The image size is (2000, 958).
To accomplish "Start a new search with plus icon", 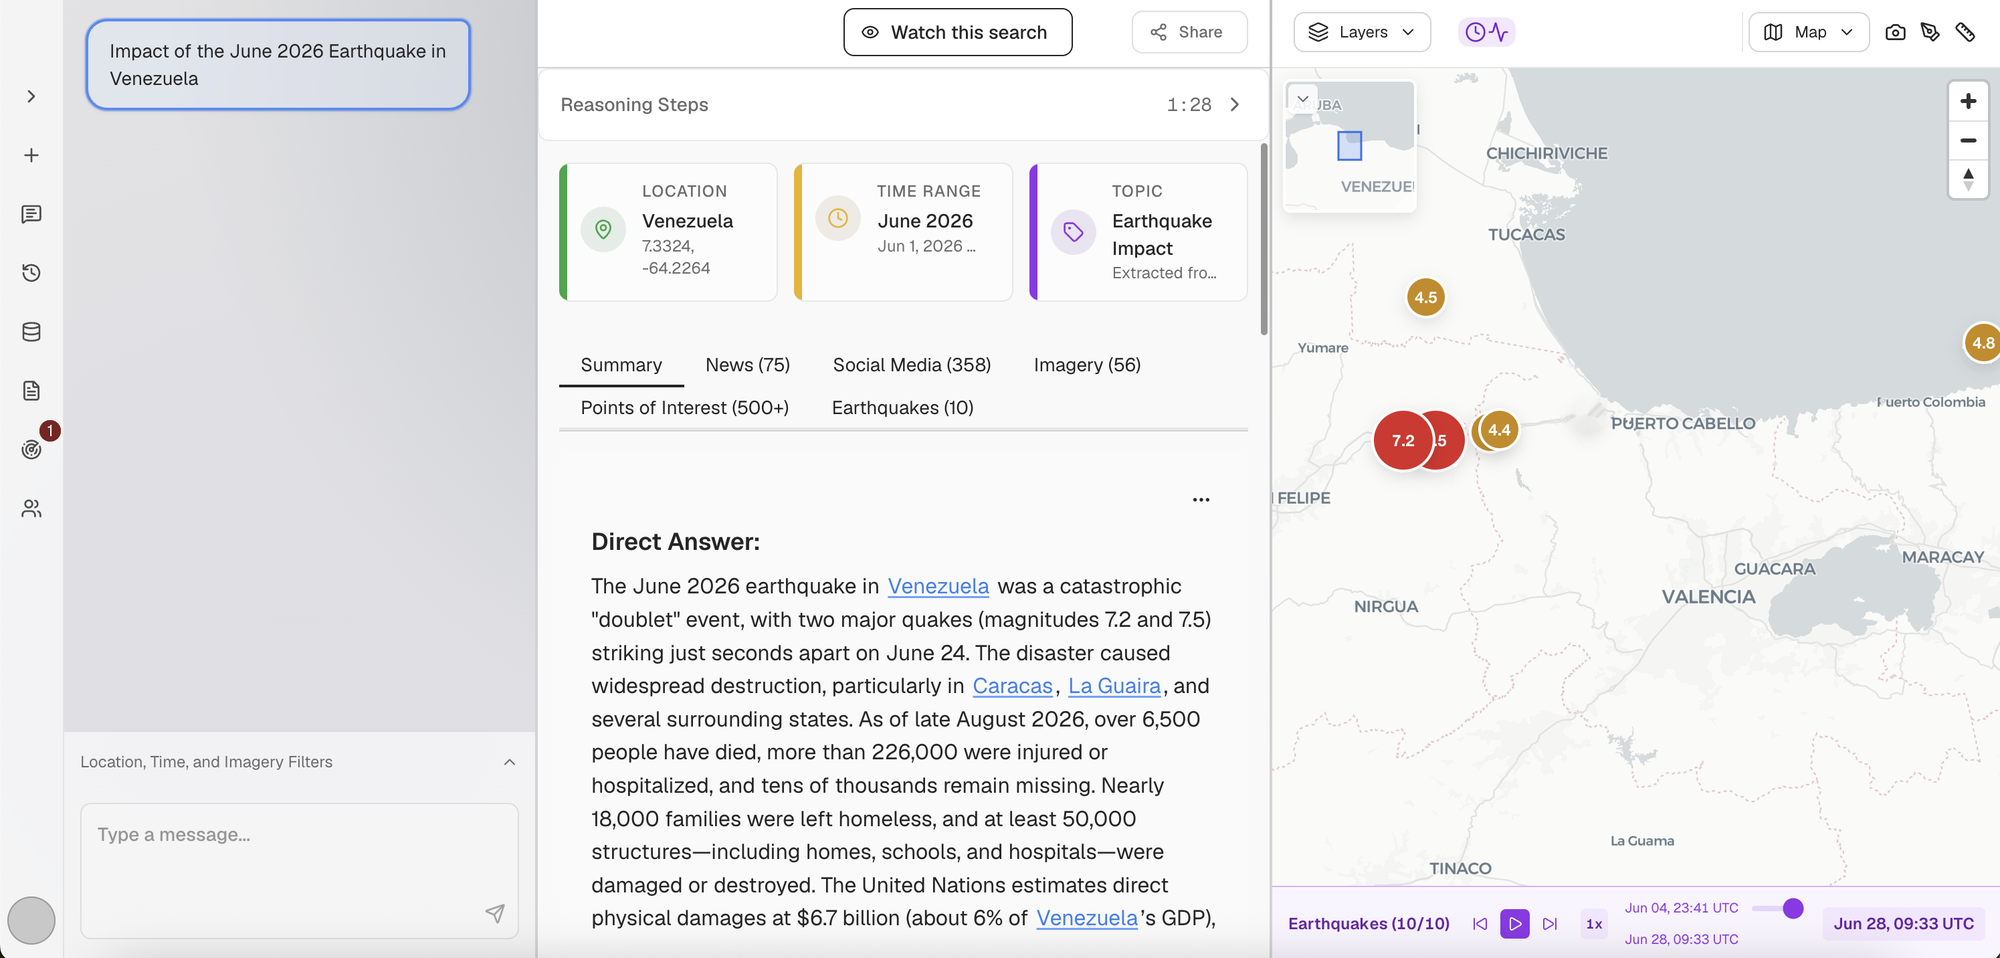I will point(31,155).
